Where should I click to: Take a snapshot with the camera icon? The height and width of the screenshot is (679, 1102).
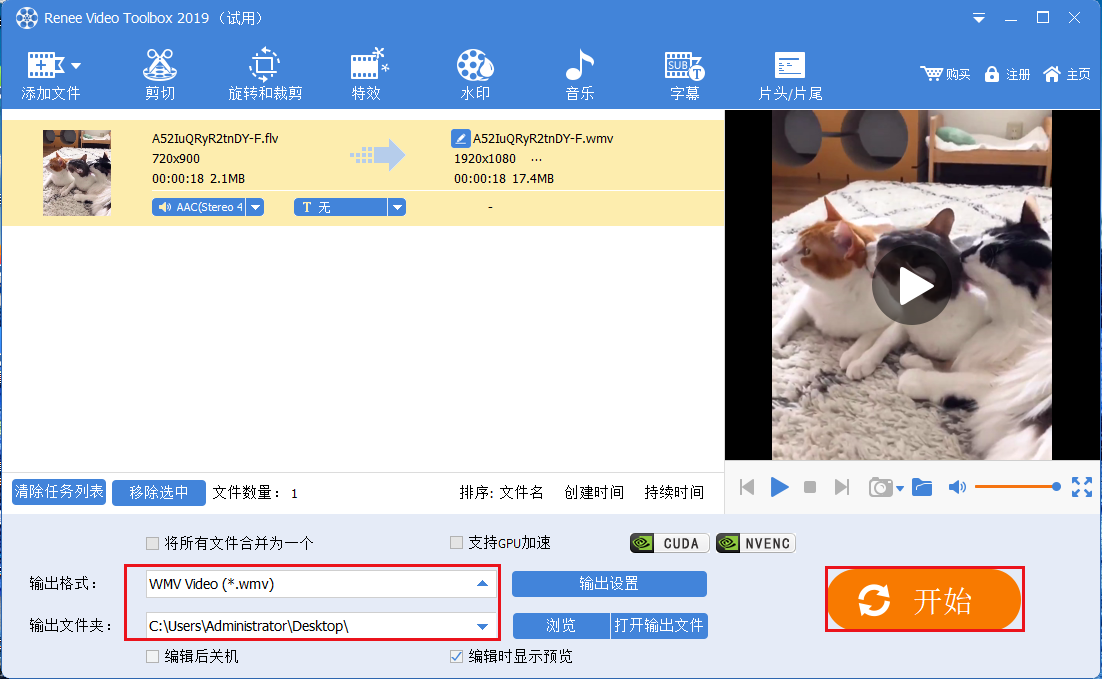coord(880,487)
